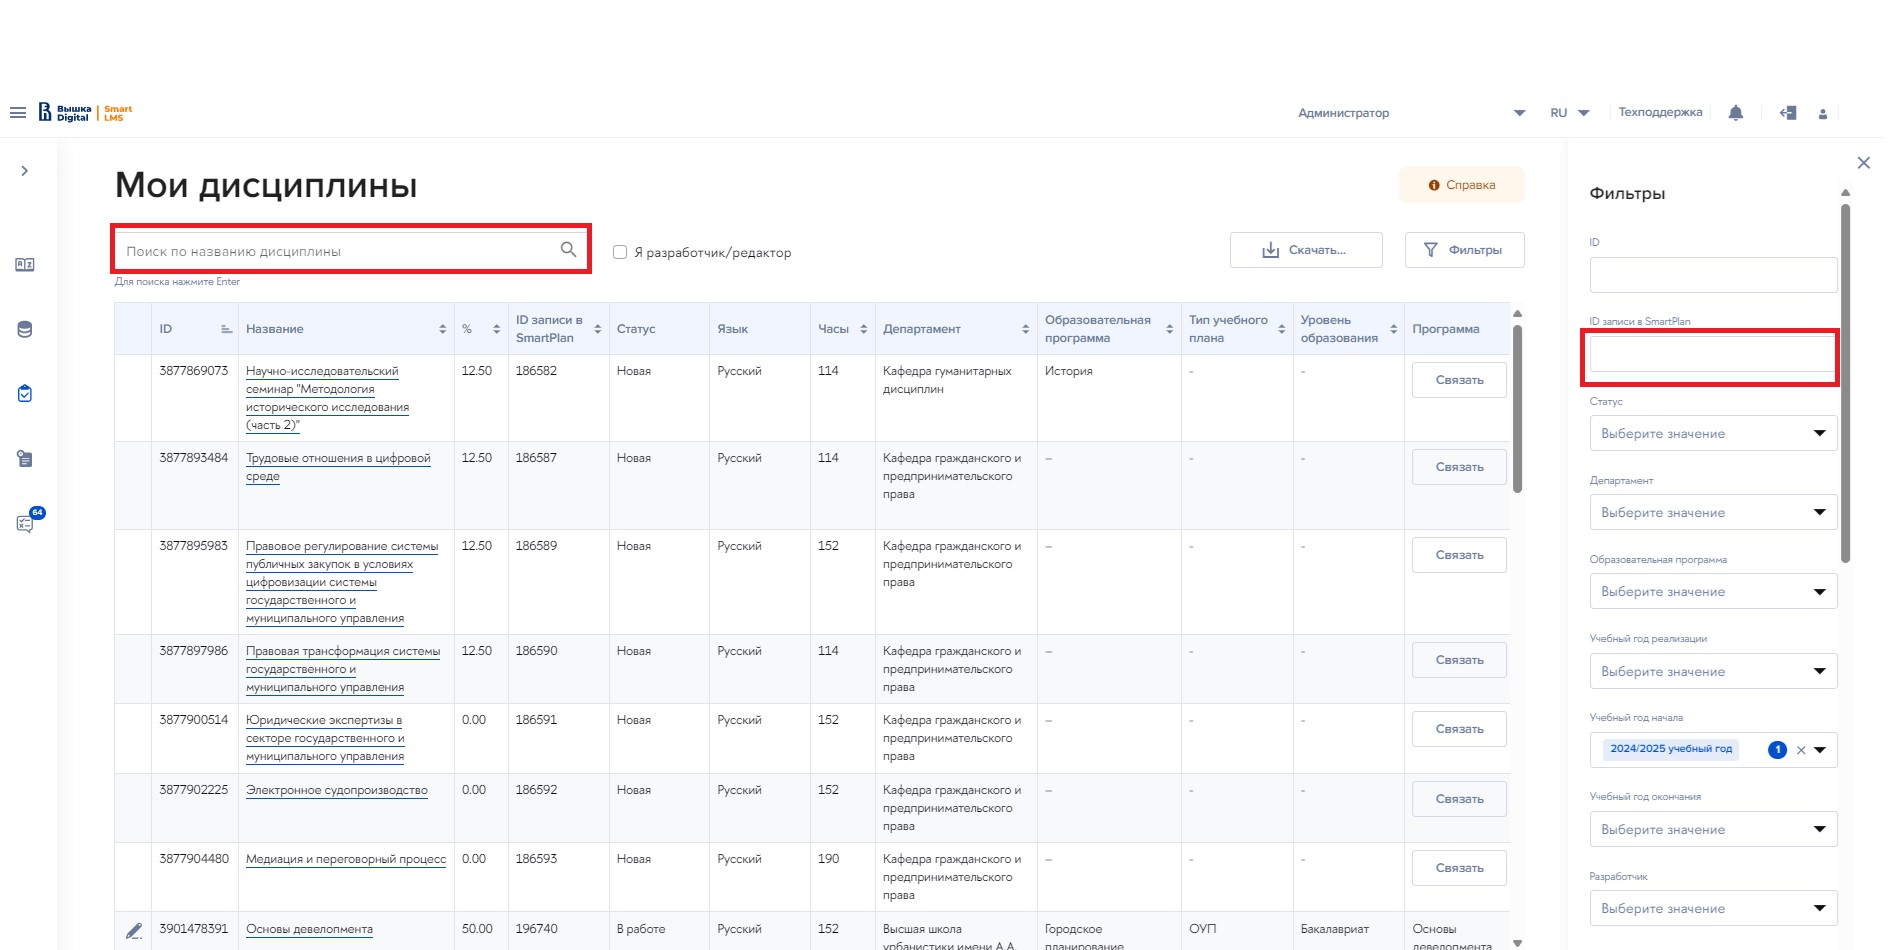
Task: Open the RU language selector
Action: point(1569,113)
